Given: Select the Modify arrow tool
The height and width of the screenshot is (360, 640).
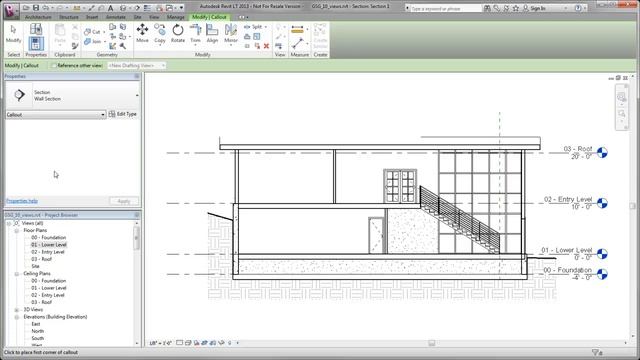Looking at the screenshot, I should click(x=13, y=33).
